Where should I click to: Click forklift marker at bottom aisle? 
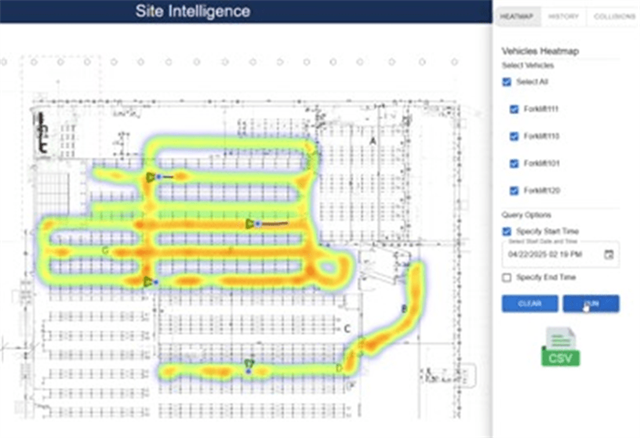coord(249,364)
